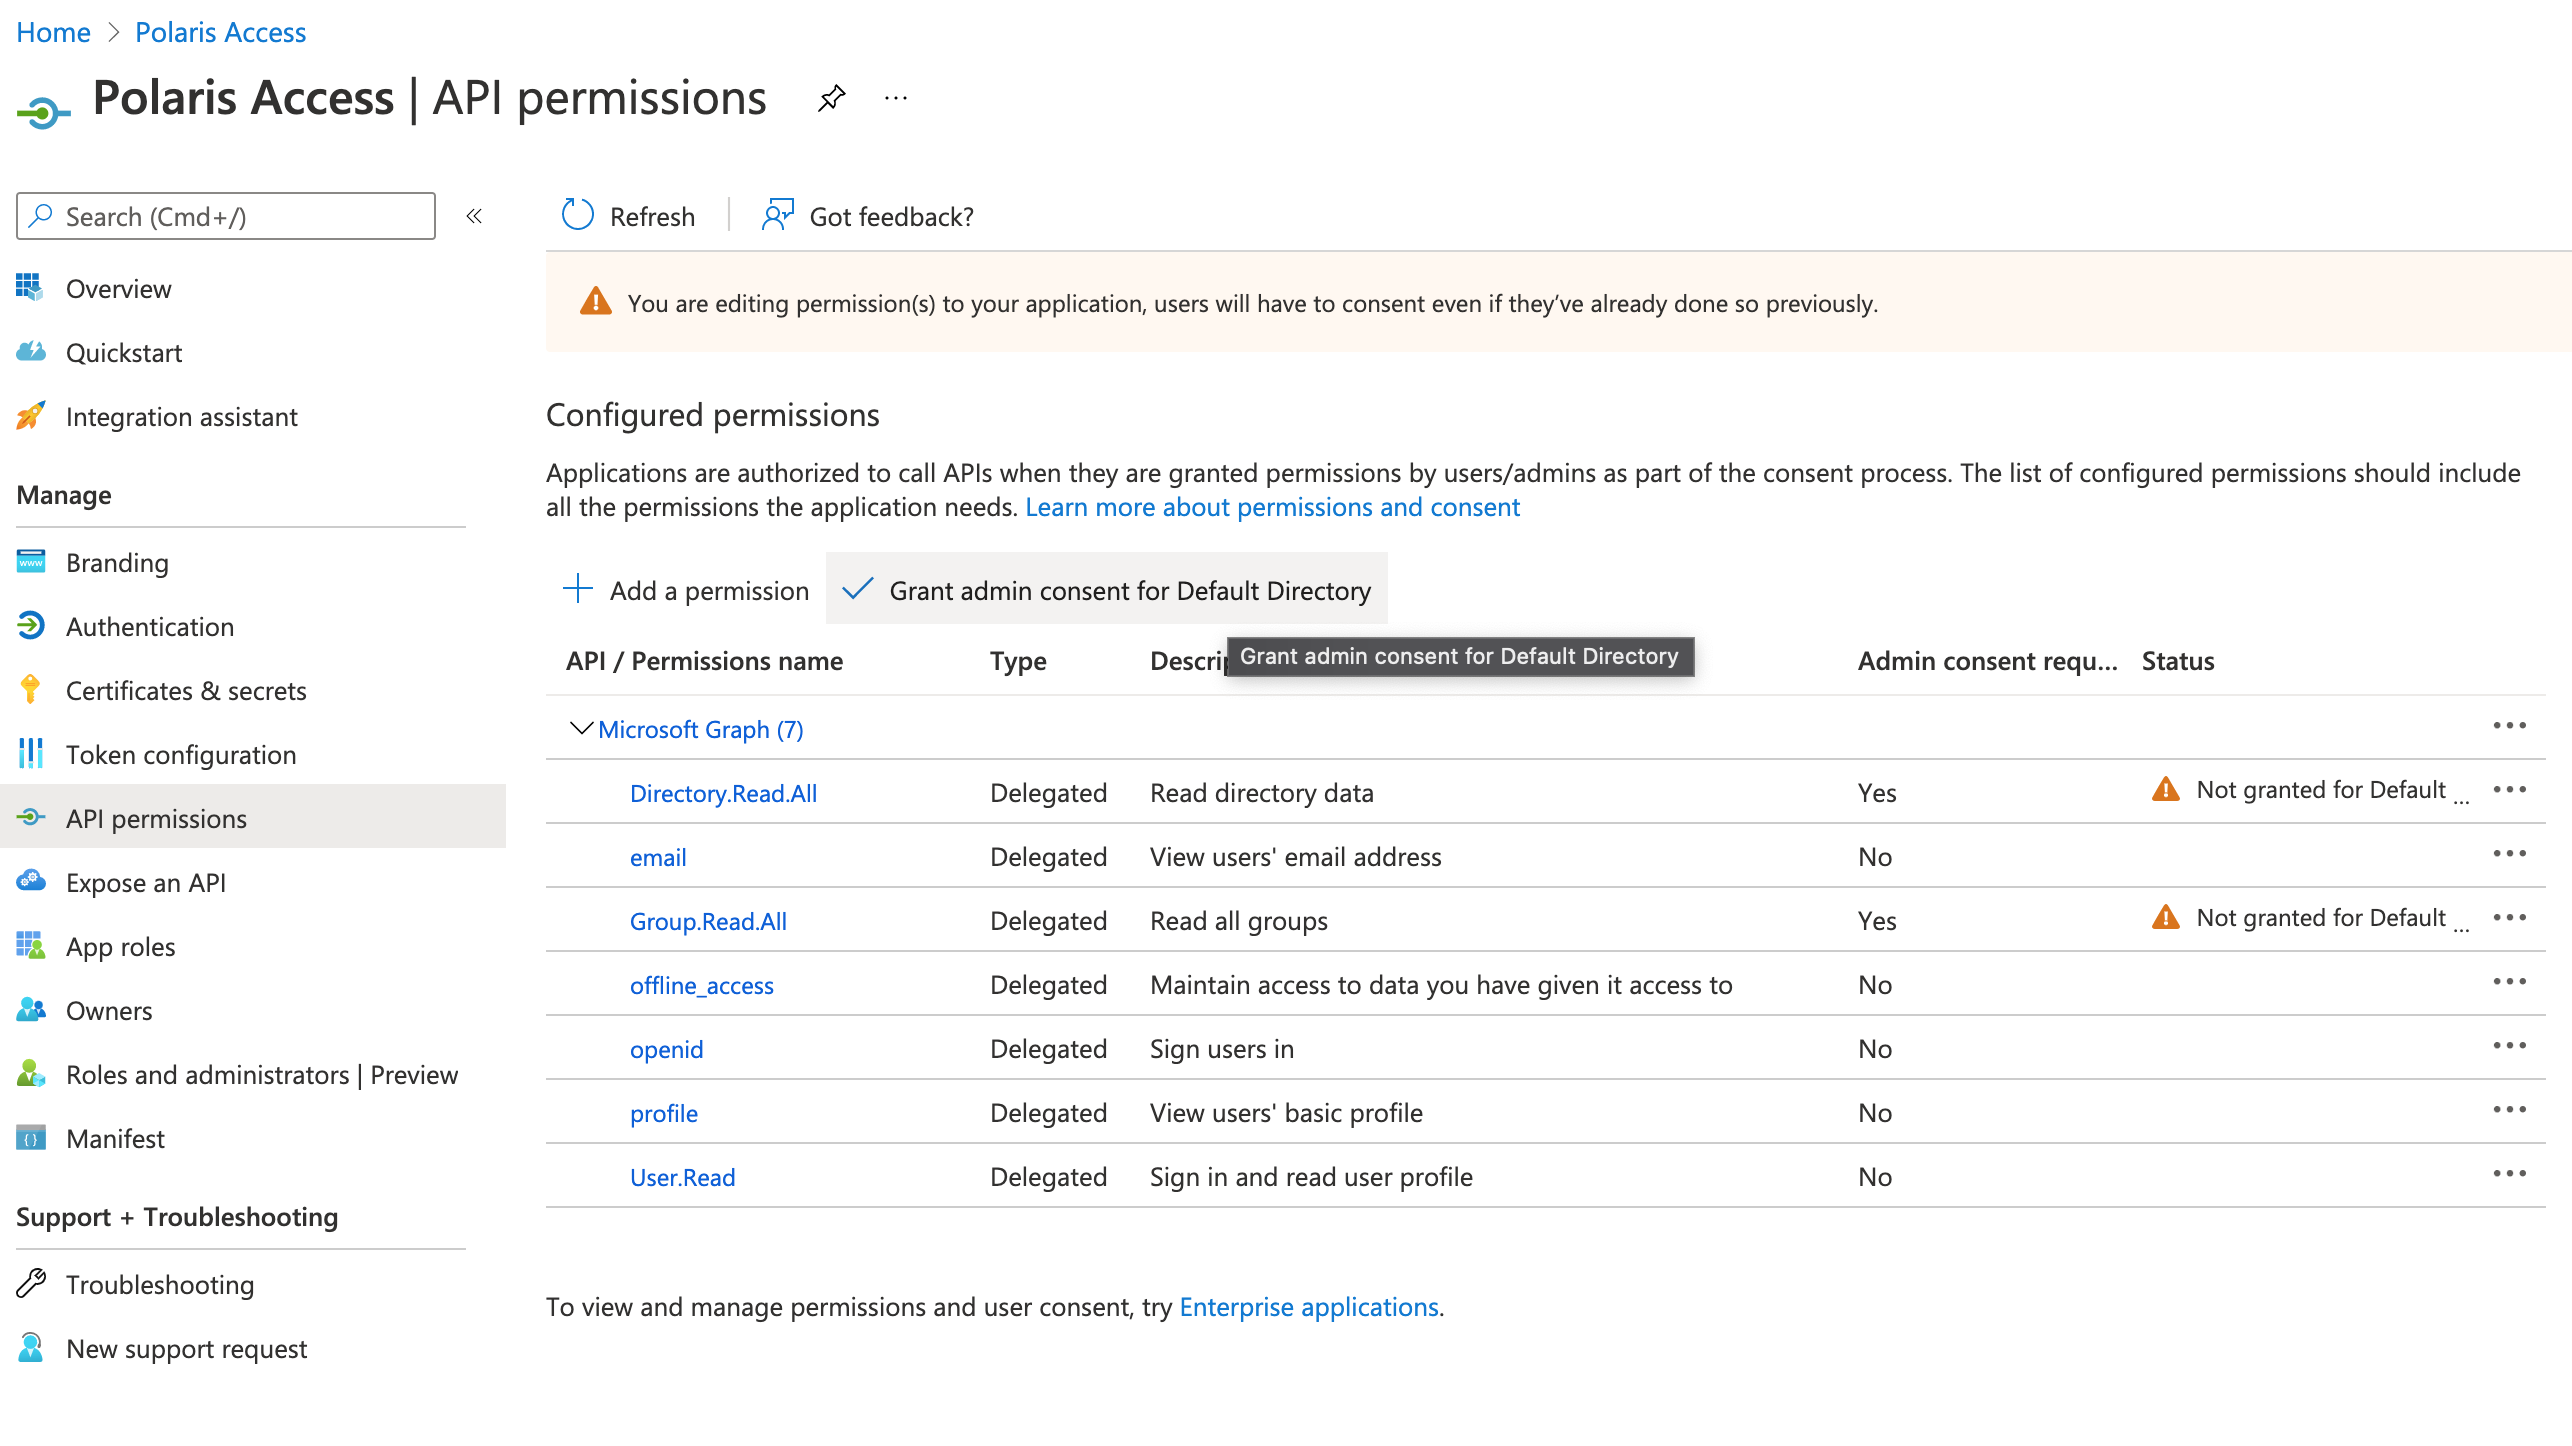Viewport: 2572px width, 1446px height.
Task: Click the Type column header
Action: point(1018,661)
